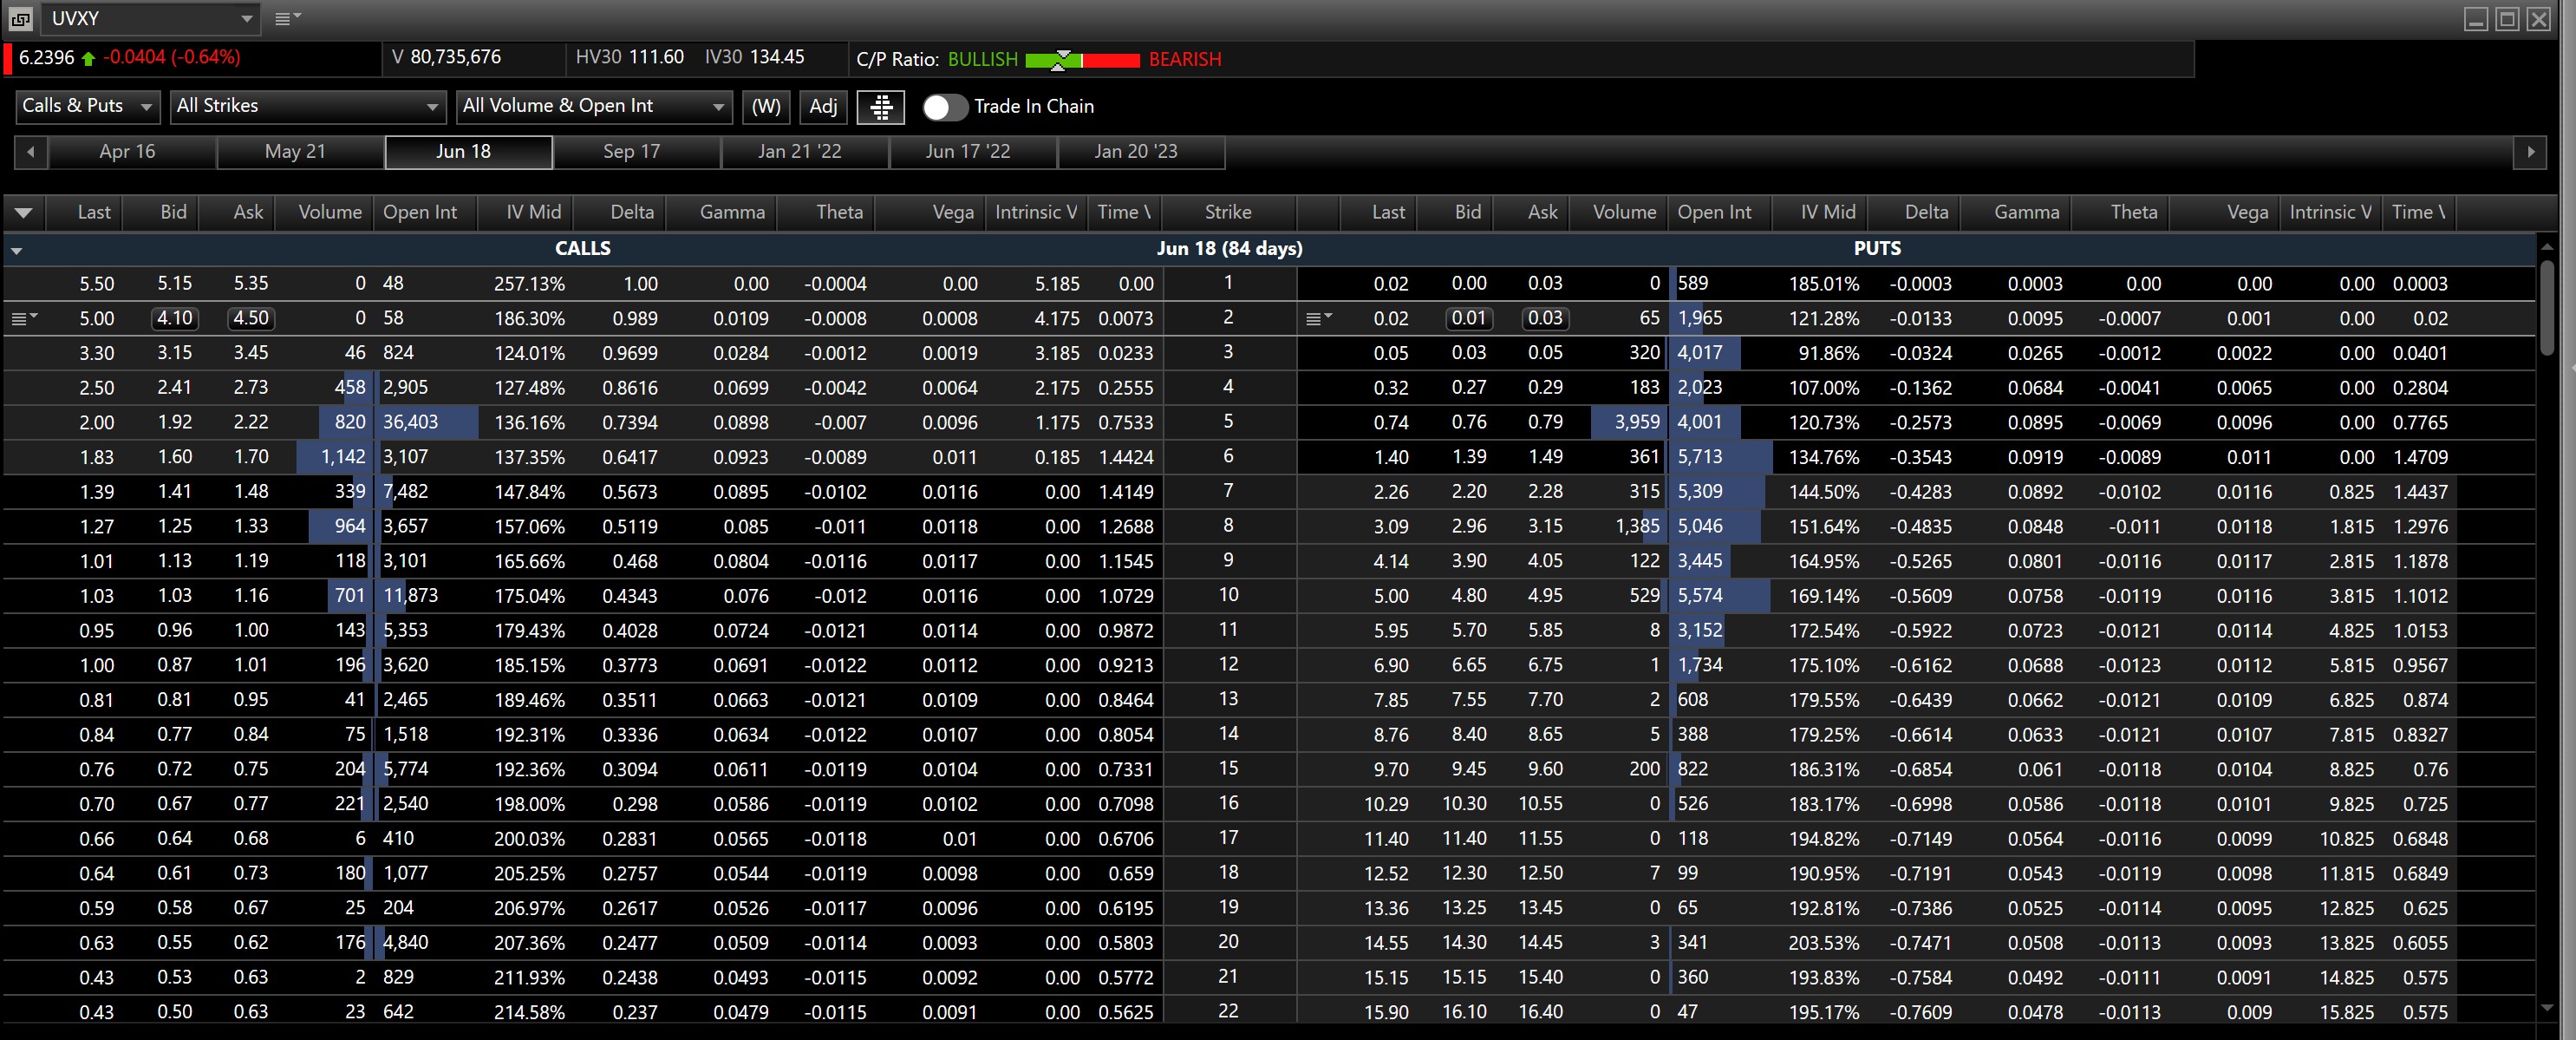Click strike 22 in the Strike column
The image size is (2576, 1040).
(1228, 1011)
